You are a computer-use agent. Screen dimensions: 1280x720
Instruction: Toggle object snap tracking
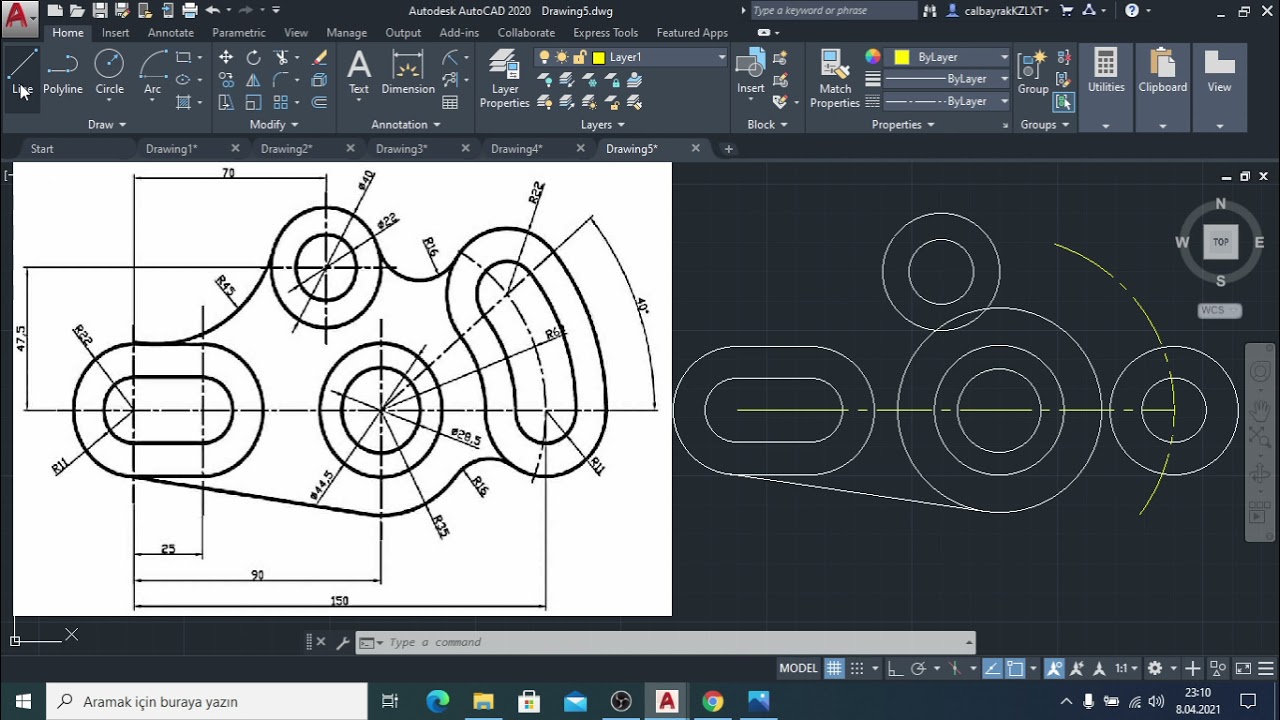coord(992,668)
